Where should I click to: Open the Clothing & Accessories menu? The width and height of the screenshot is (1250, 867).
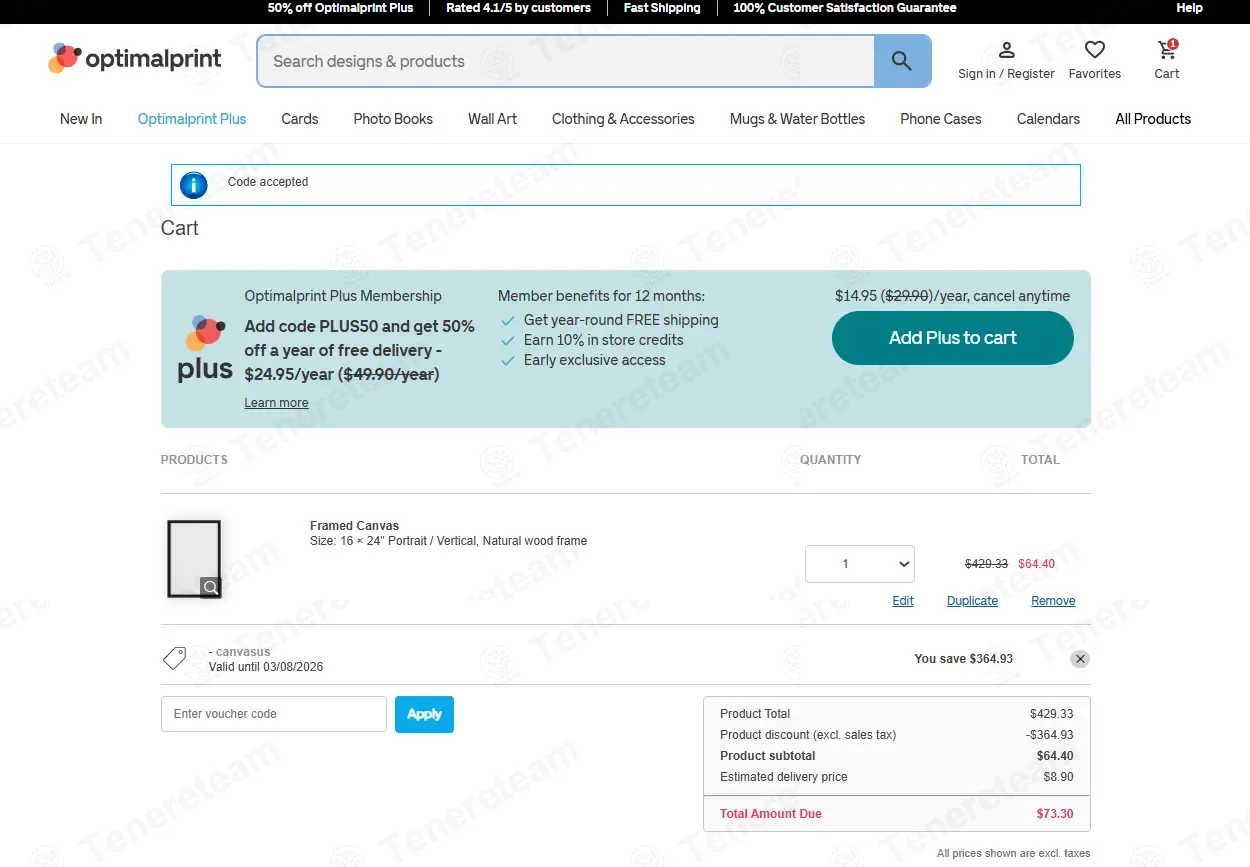pyautogui.click(x=623, y=119)
